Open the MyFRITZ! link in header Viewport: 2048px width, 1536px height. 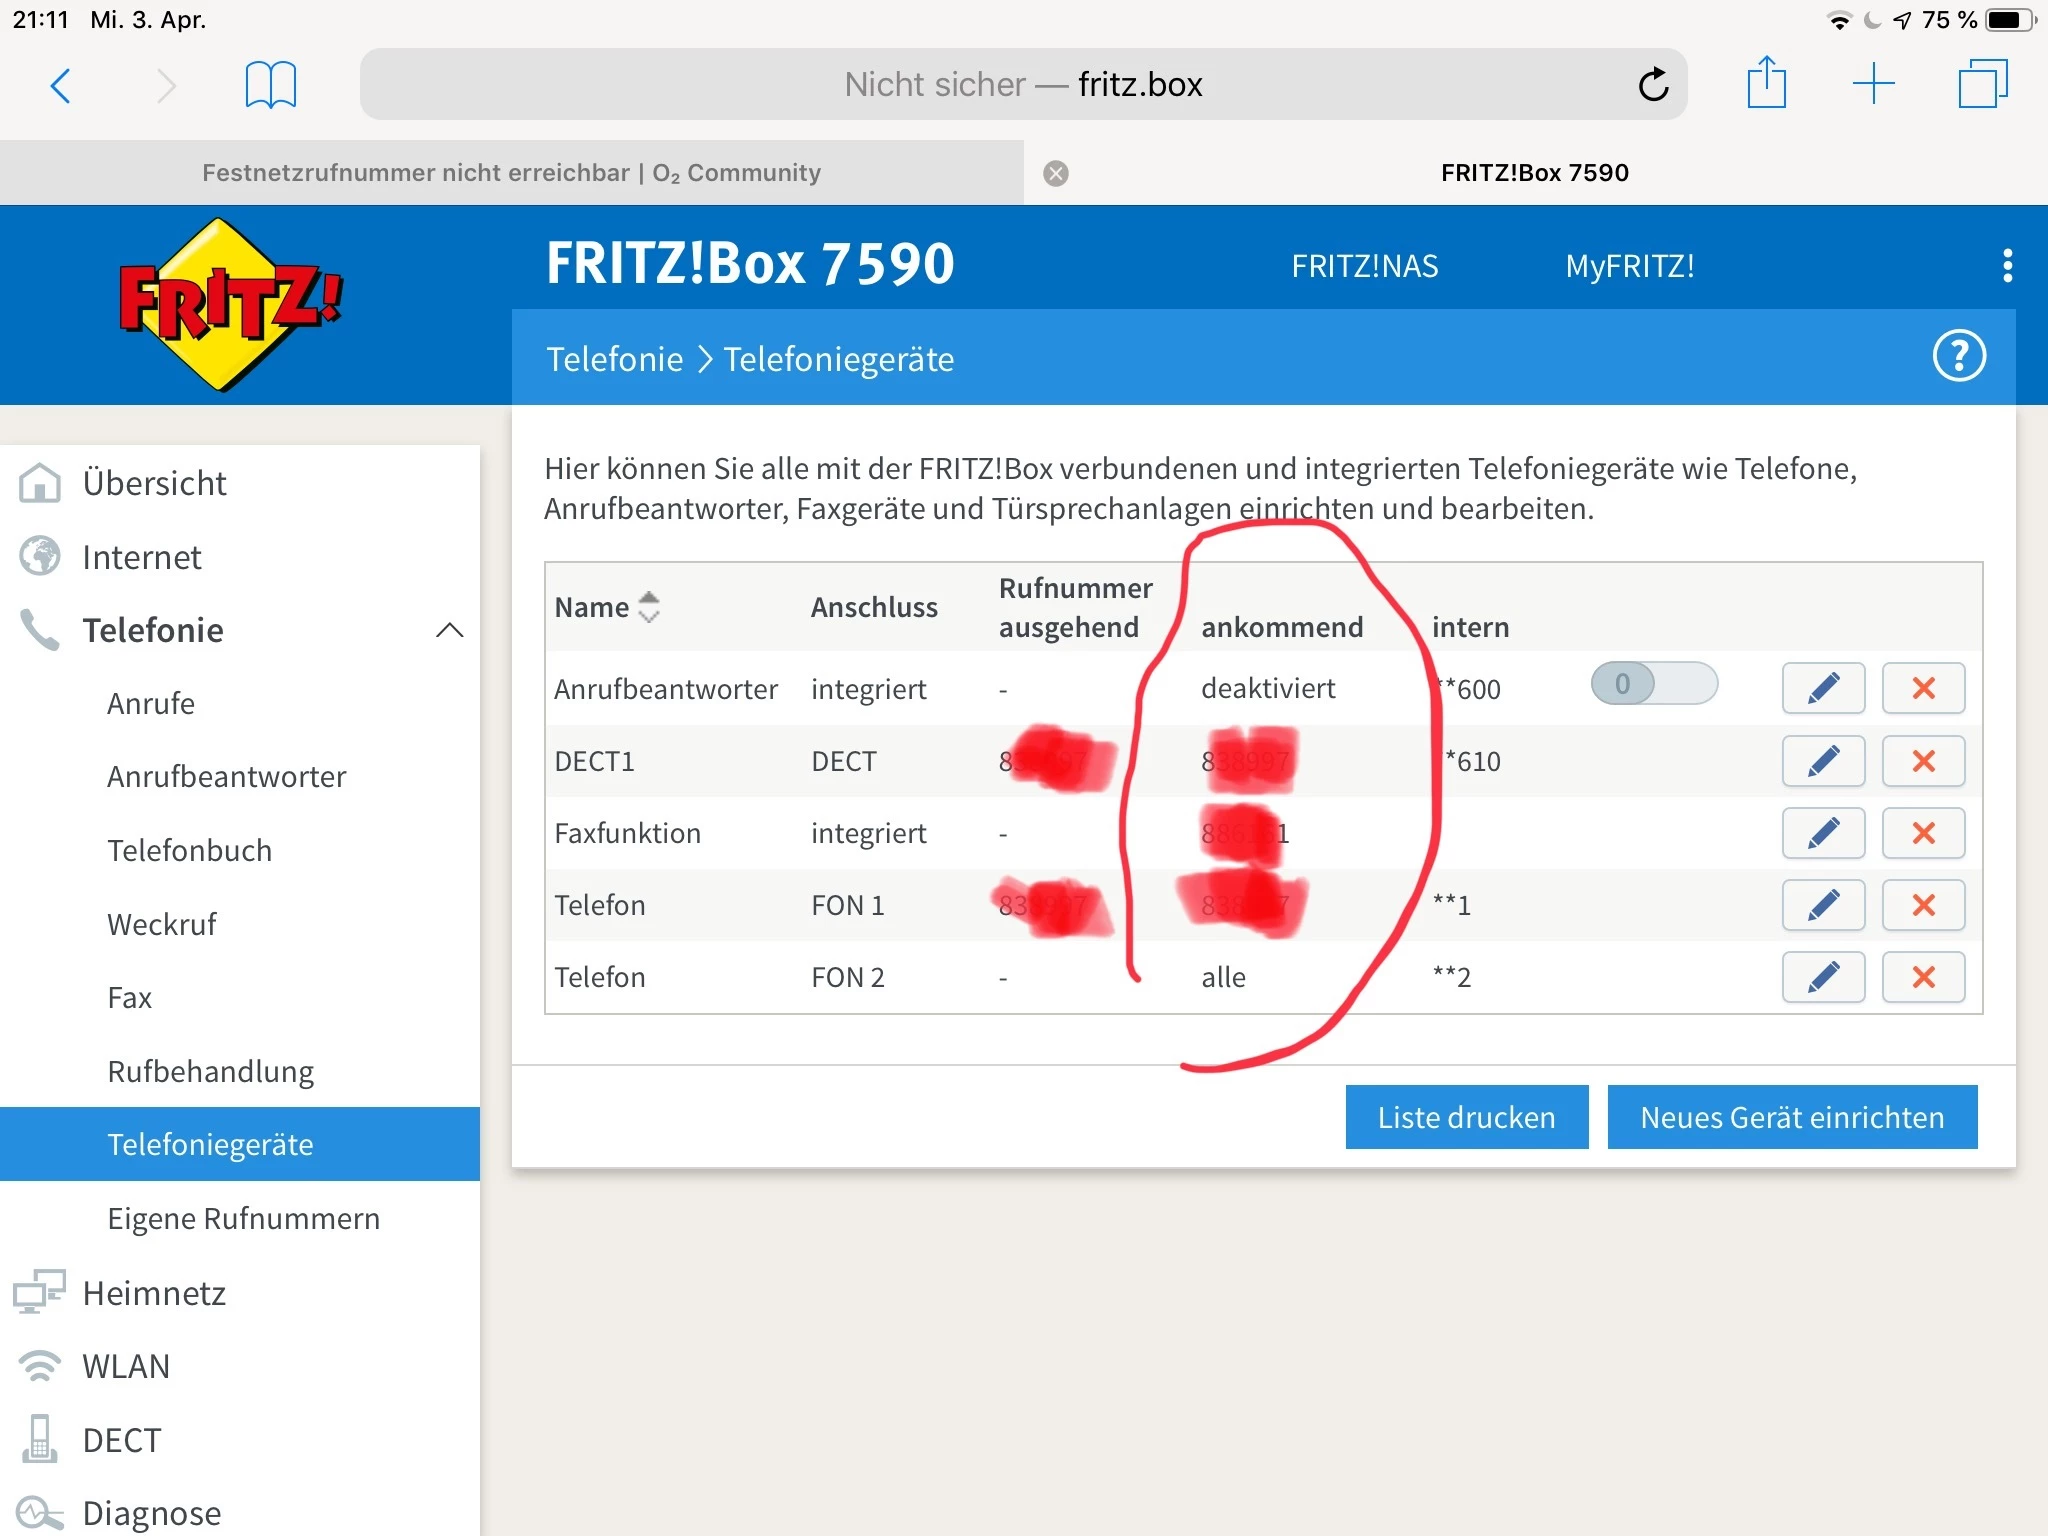coord(1629,266)
